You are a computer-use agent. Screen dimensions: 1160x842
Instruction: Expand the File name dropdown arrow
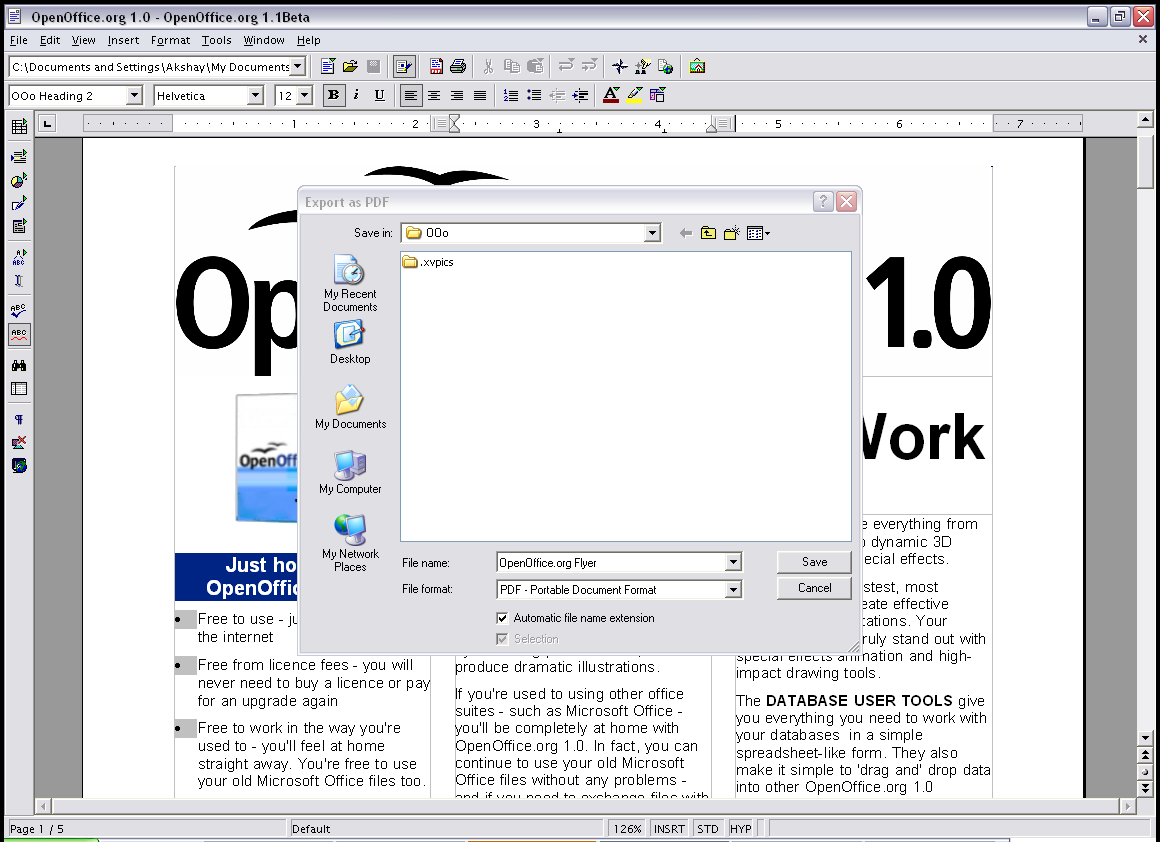[733, 562]
